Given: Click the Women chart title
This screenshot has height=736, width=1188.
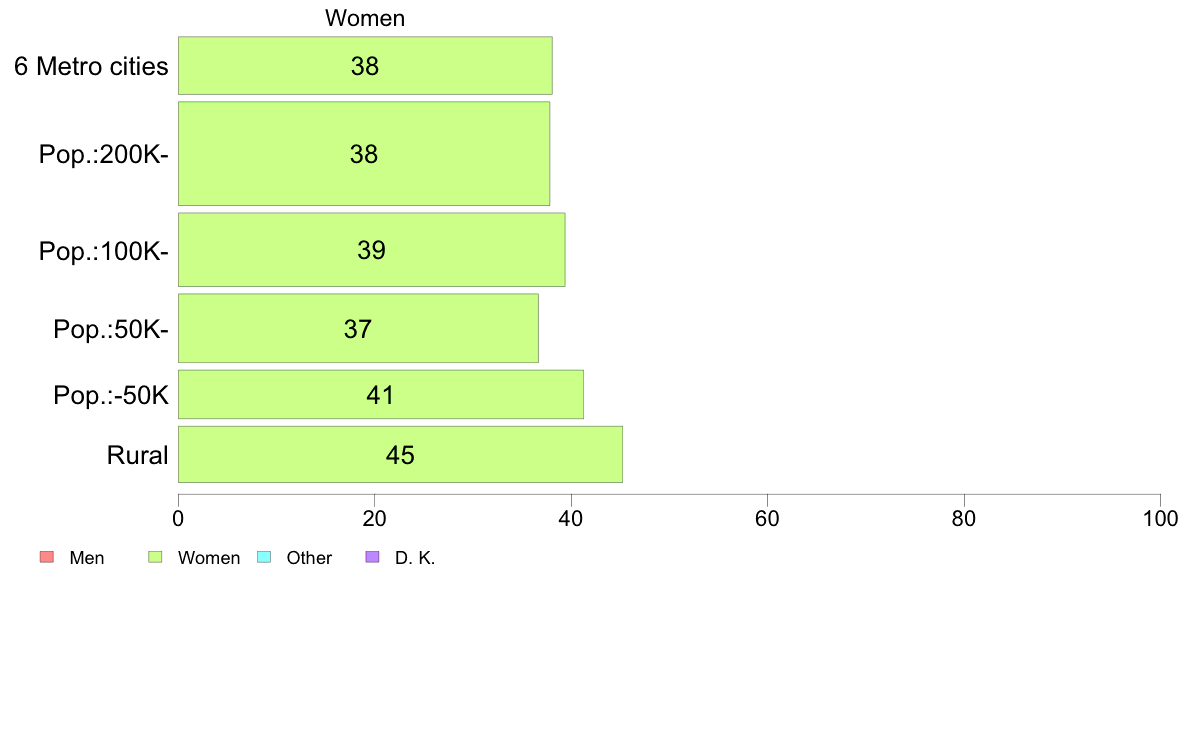Looking at the screenshot, I should coord(365,18).
